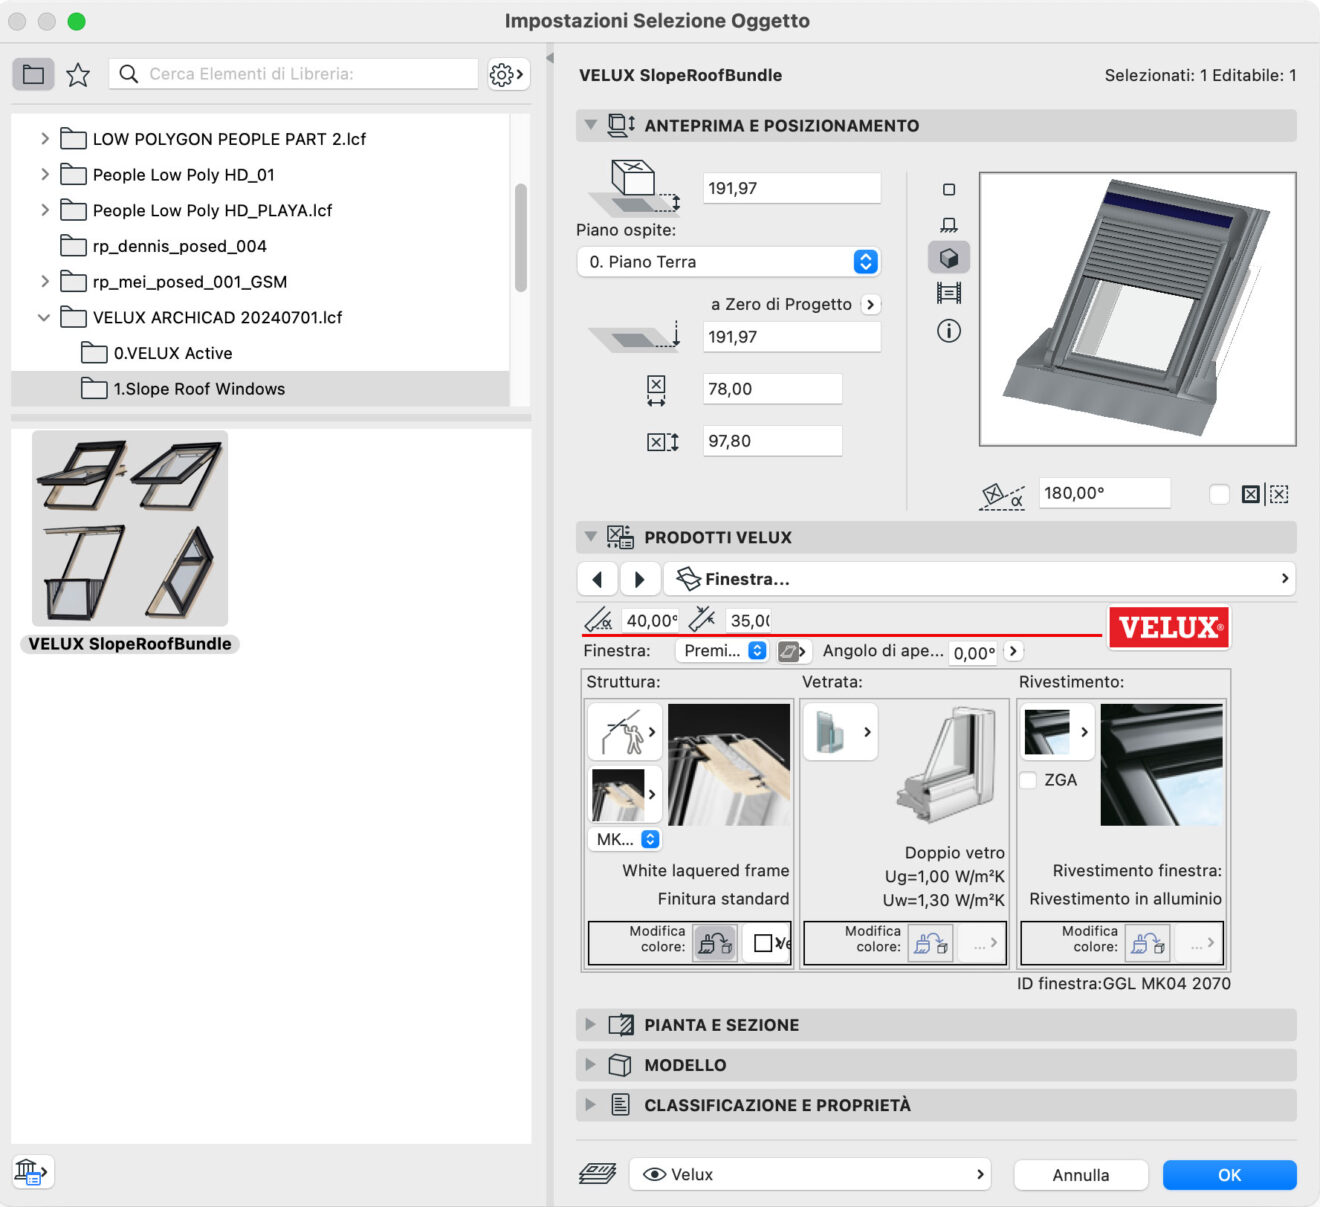Select the front elevation preview icon
The width and height of the screenshot is (1320, 1207).
949,224
